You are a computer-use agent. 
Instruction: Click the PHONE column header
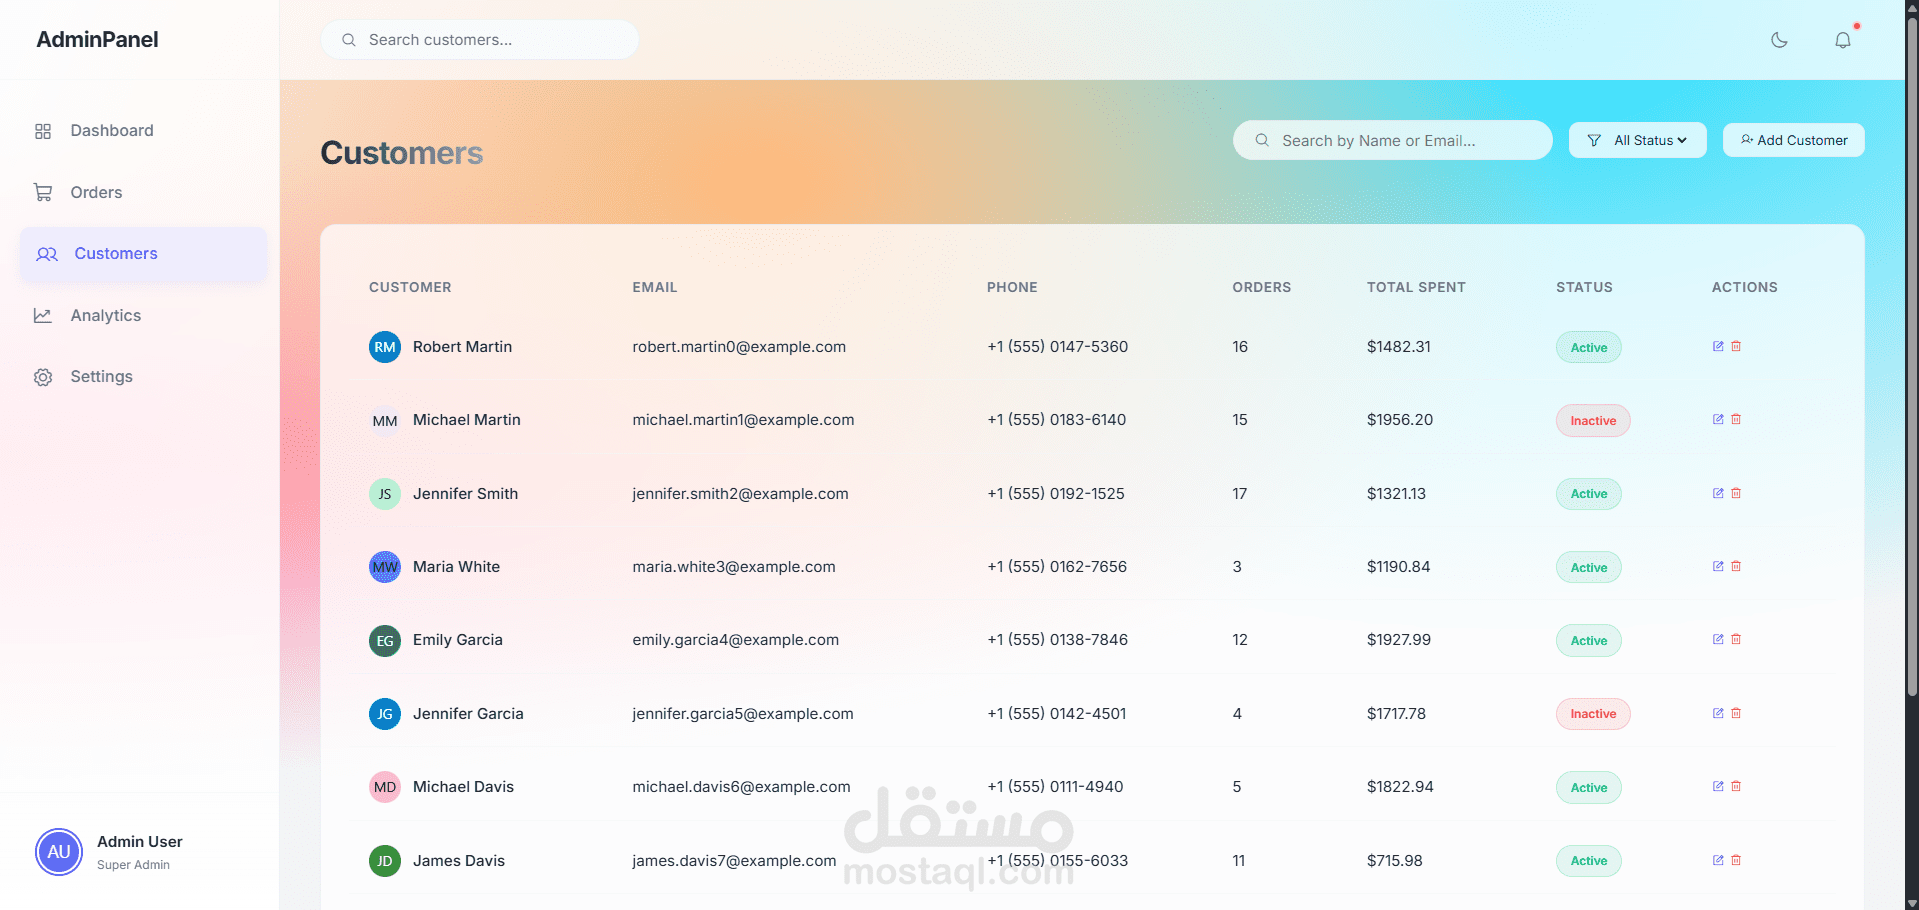pyautogui.click(x=1012, y=287)
